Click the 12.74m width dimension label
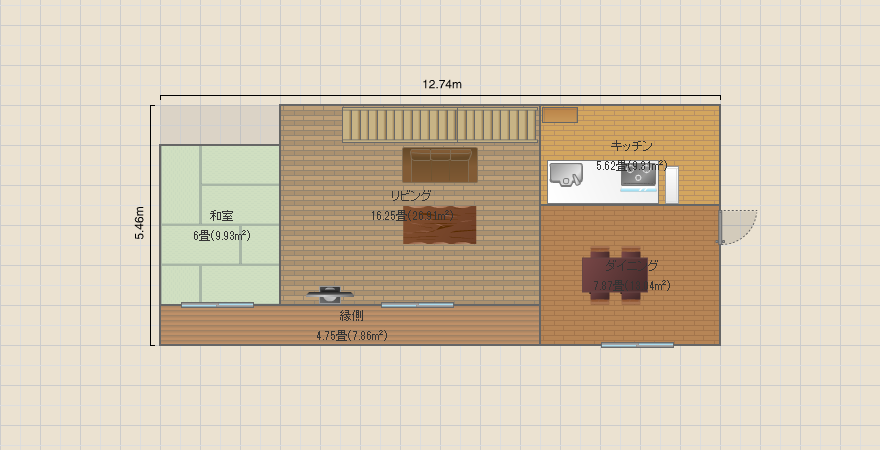Image resolution: width=880 pixels, height=450 pixels. coord(442,84)
